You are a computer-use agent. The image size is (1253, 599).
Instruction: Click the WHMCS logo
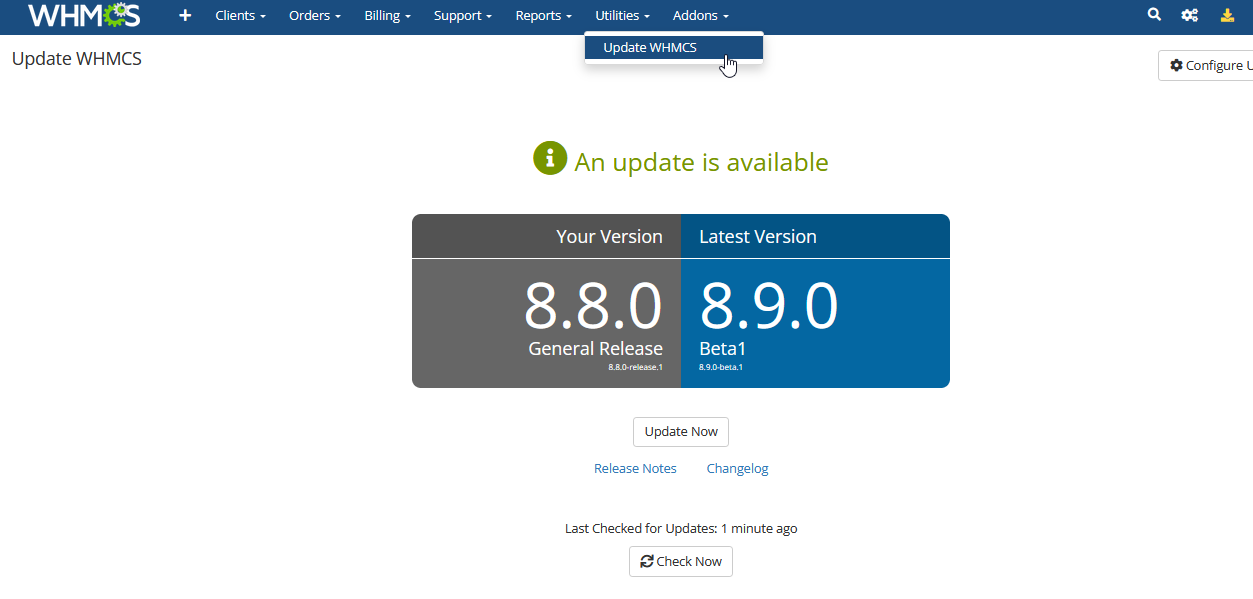84,15
